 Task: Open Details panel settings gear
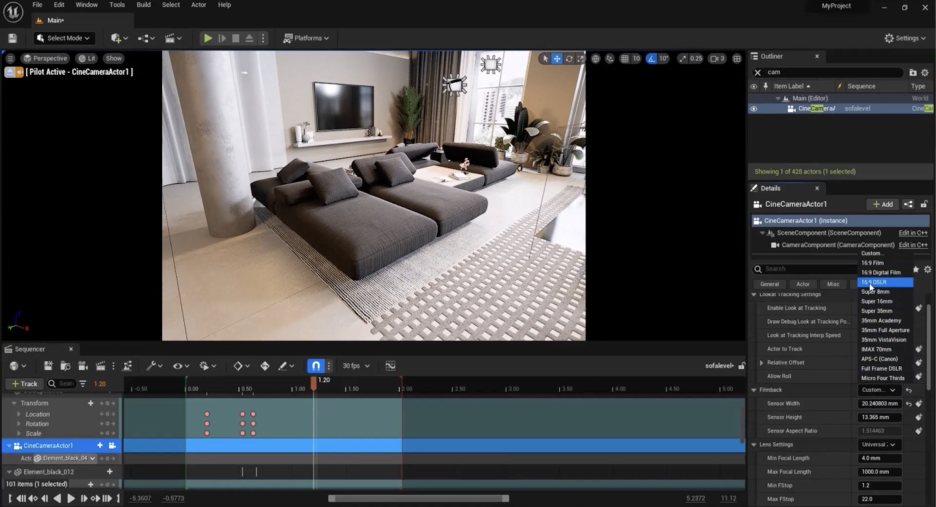[927, 269]
